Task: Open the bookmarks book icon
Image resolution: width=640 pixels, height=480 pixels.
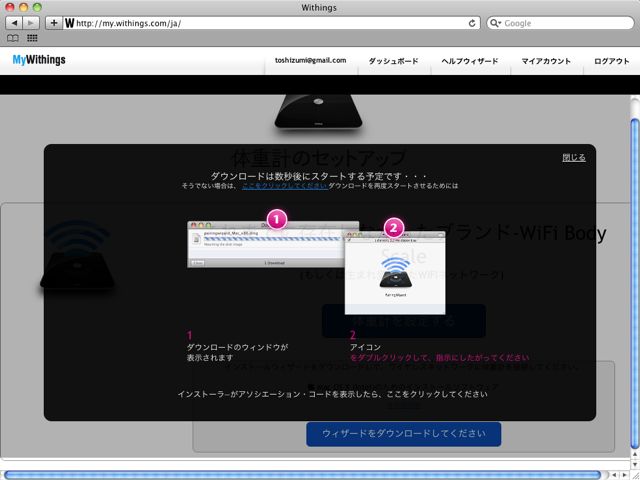Action: click(x=13, y=38)
